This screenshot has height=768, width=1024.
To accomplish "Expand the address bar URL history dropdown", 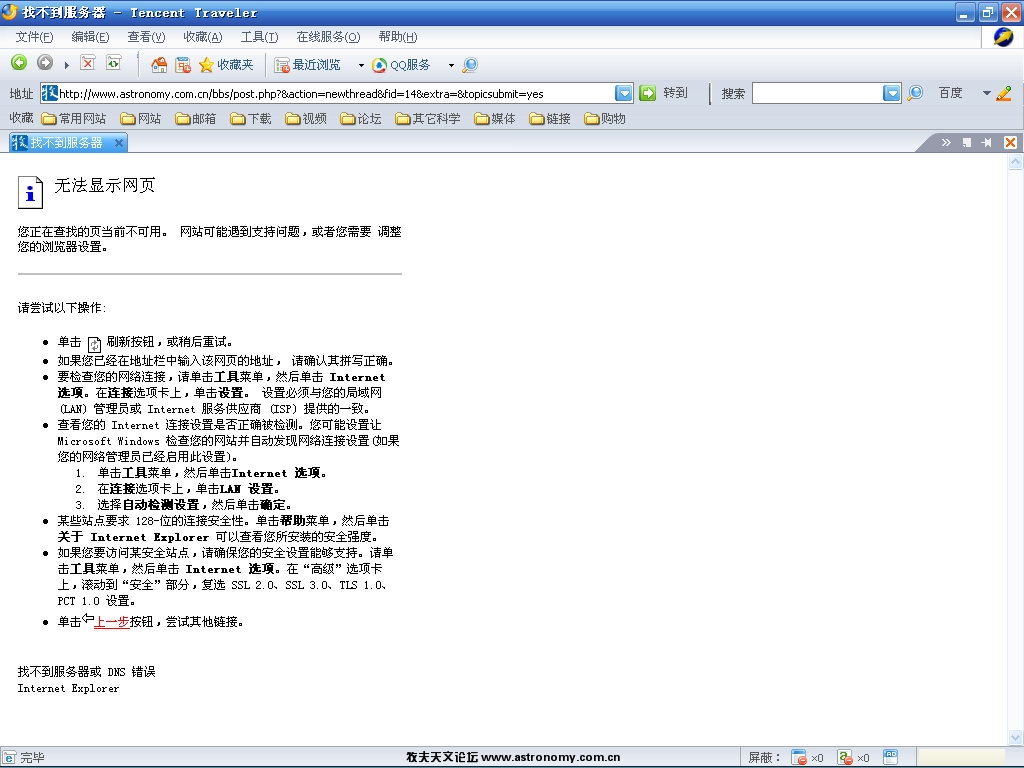I will coord(624,93).
